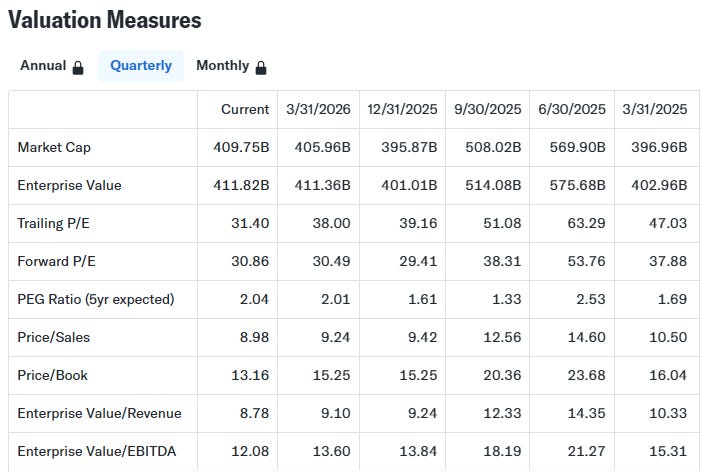Select Forward P/E value 53.76

(x=587, y=261)
